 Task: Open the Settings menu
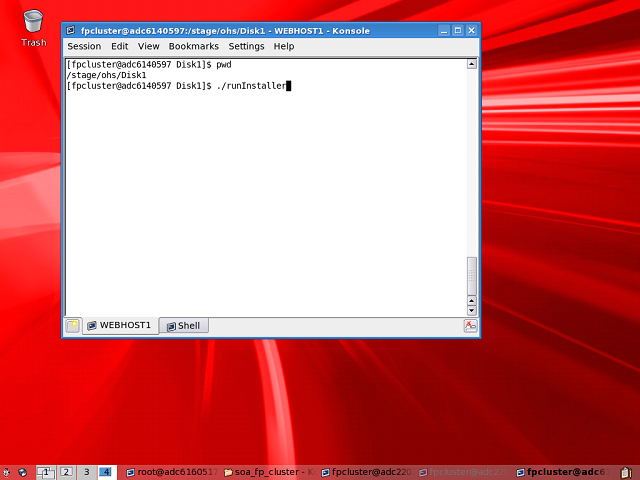pyautogui.click(x=246, y=46)
